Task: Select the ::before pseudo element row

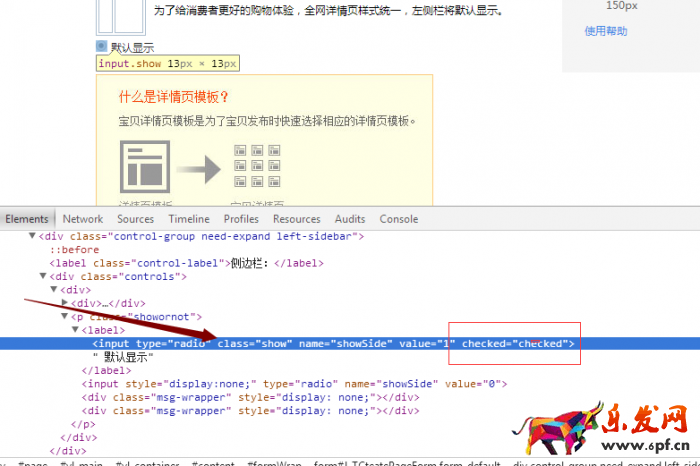Action: point(75,250)
